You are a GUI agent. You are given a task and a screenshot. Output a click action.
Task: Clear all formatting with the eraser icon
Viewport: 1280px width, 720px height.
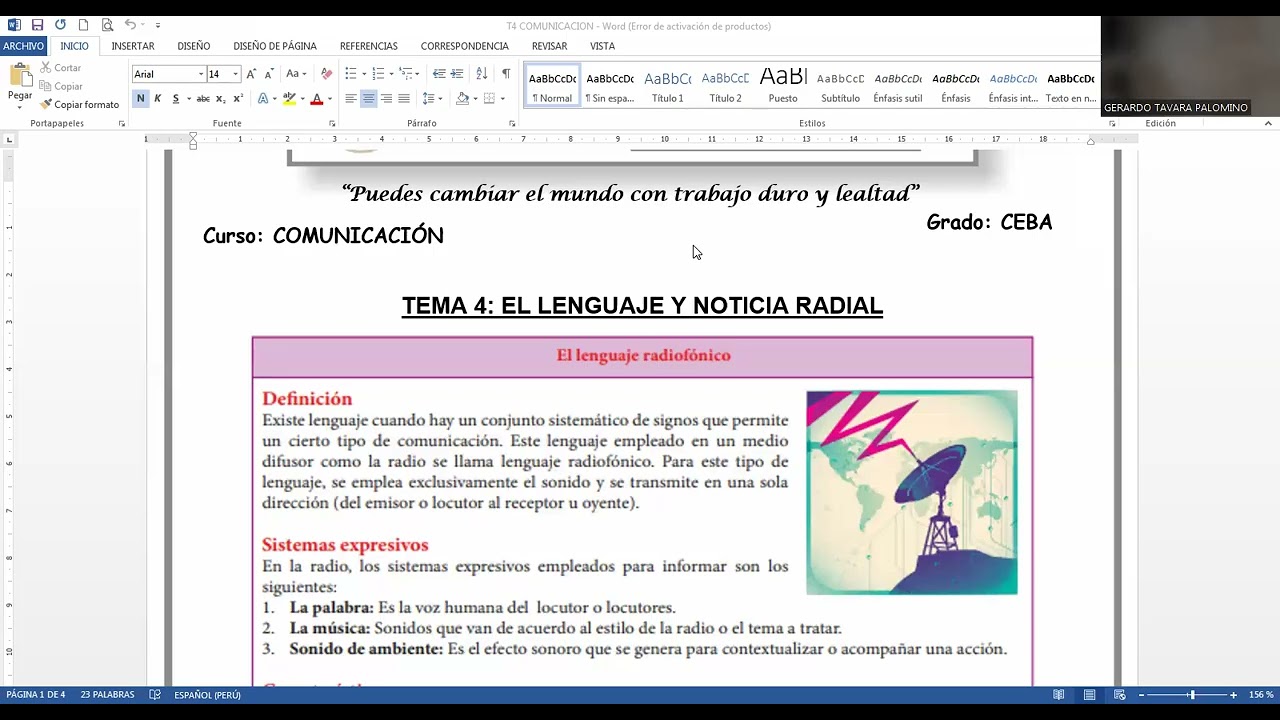pos(326,74)
